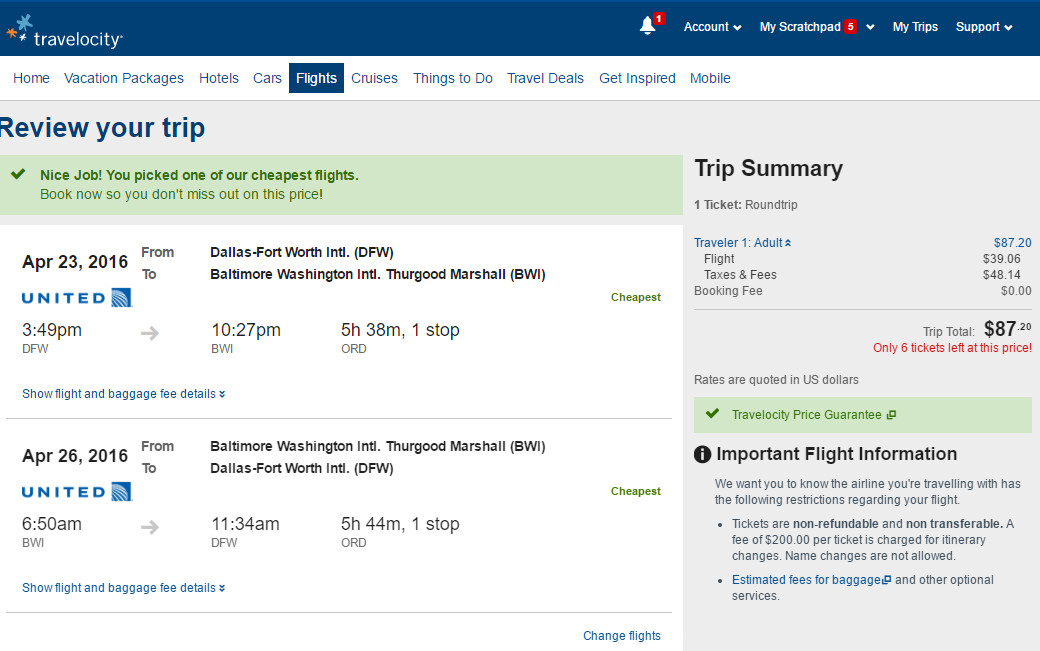The image size is (1040, 651).
Task: Go to the Vacation Packages tab
Action: 124,78
